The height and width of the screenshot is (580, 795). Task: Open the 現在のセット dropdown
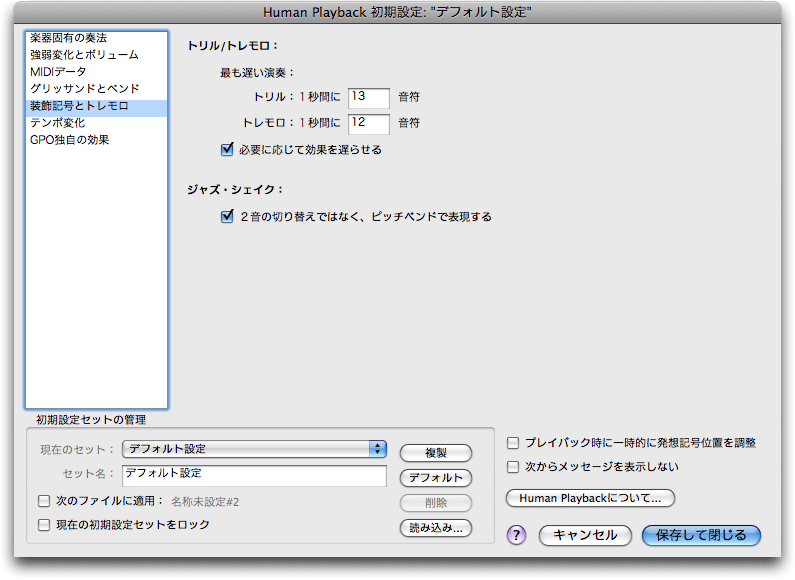point(255,449)
